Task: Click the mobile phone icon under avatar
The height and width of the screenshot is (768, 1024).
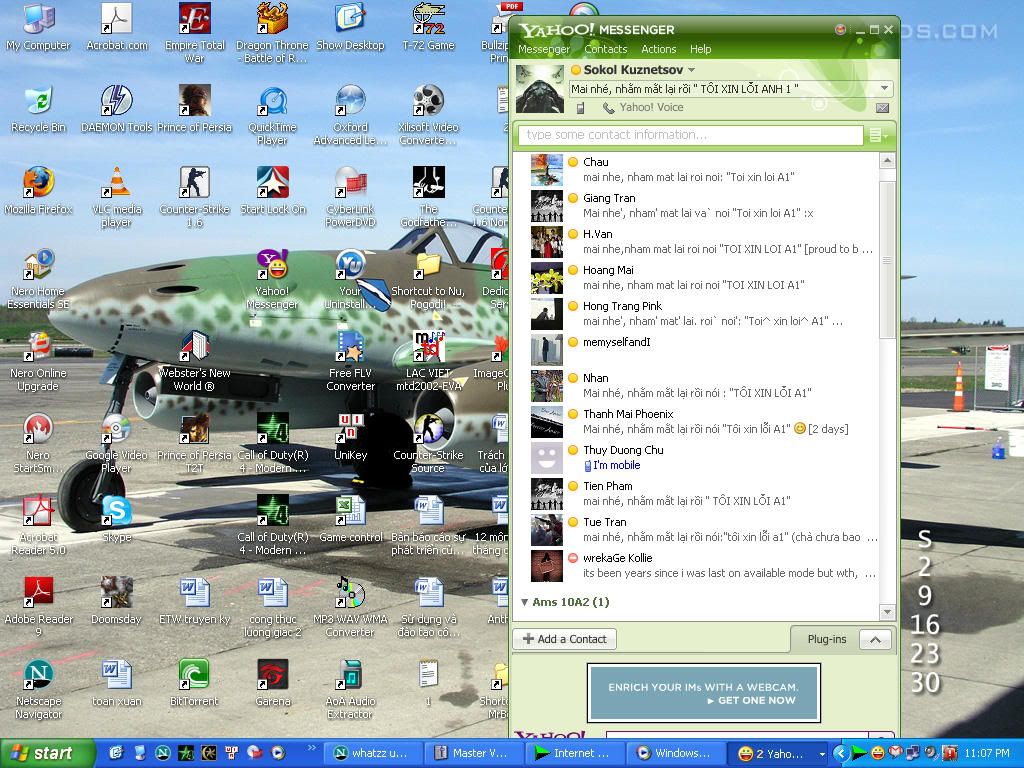Action: pyautogui.click(x=580, y=108)
